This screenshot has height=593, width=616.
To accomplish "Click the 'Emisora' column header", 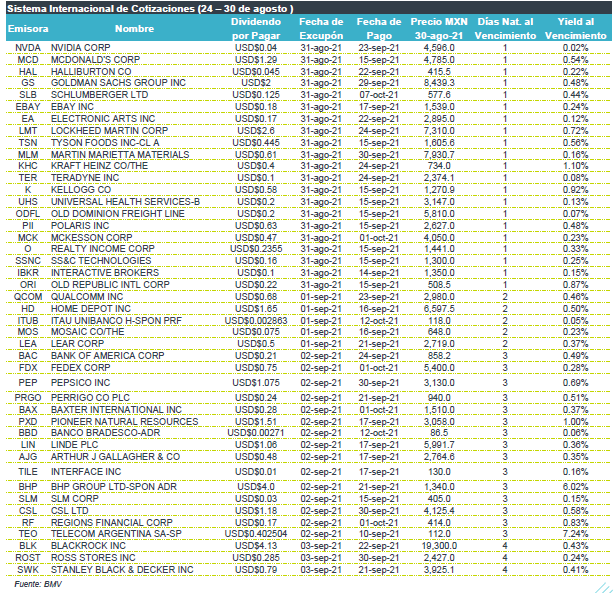I will [28, 29].
